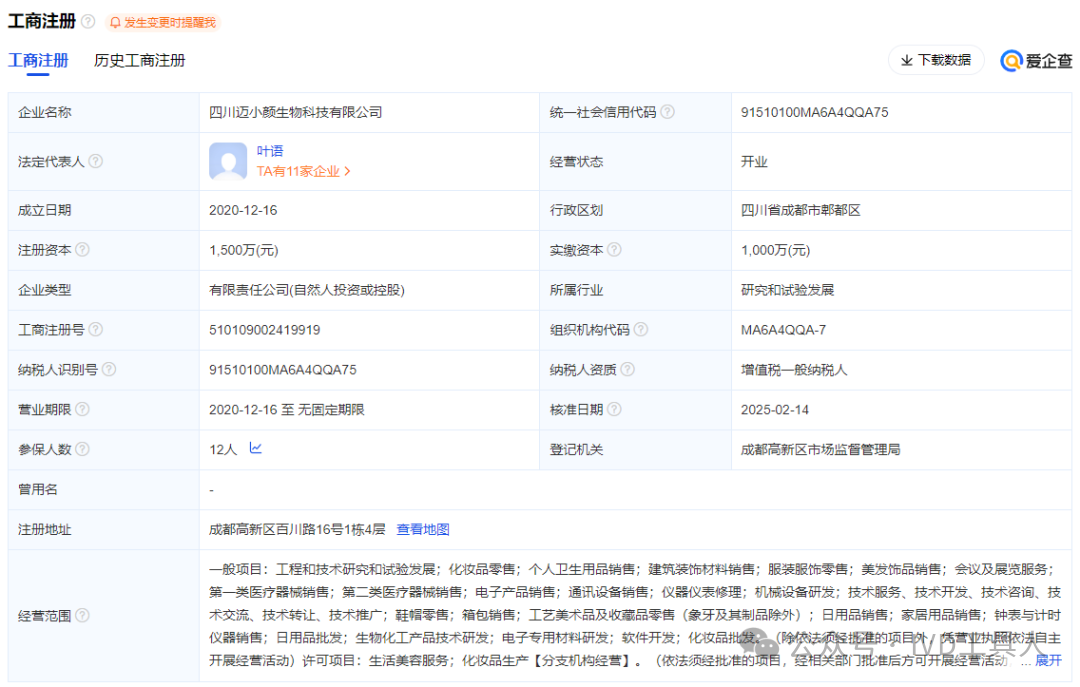
Task: Open legal representative 叶语 link
Action: (x=270, y=151)
